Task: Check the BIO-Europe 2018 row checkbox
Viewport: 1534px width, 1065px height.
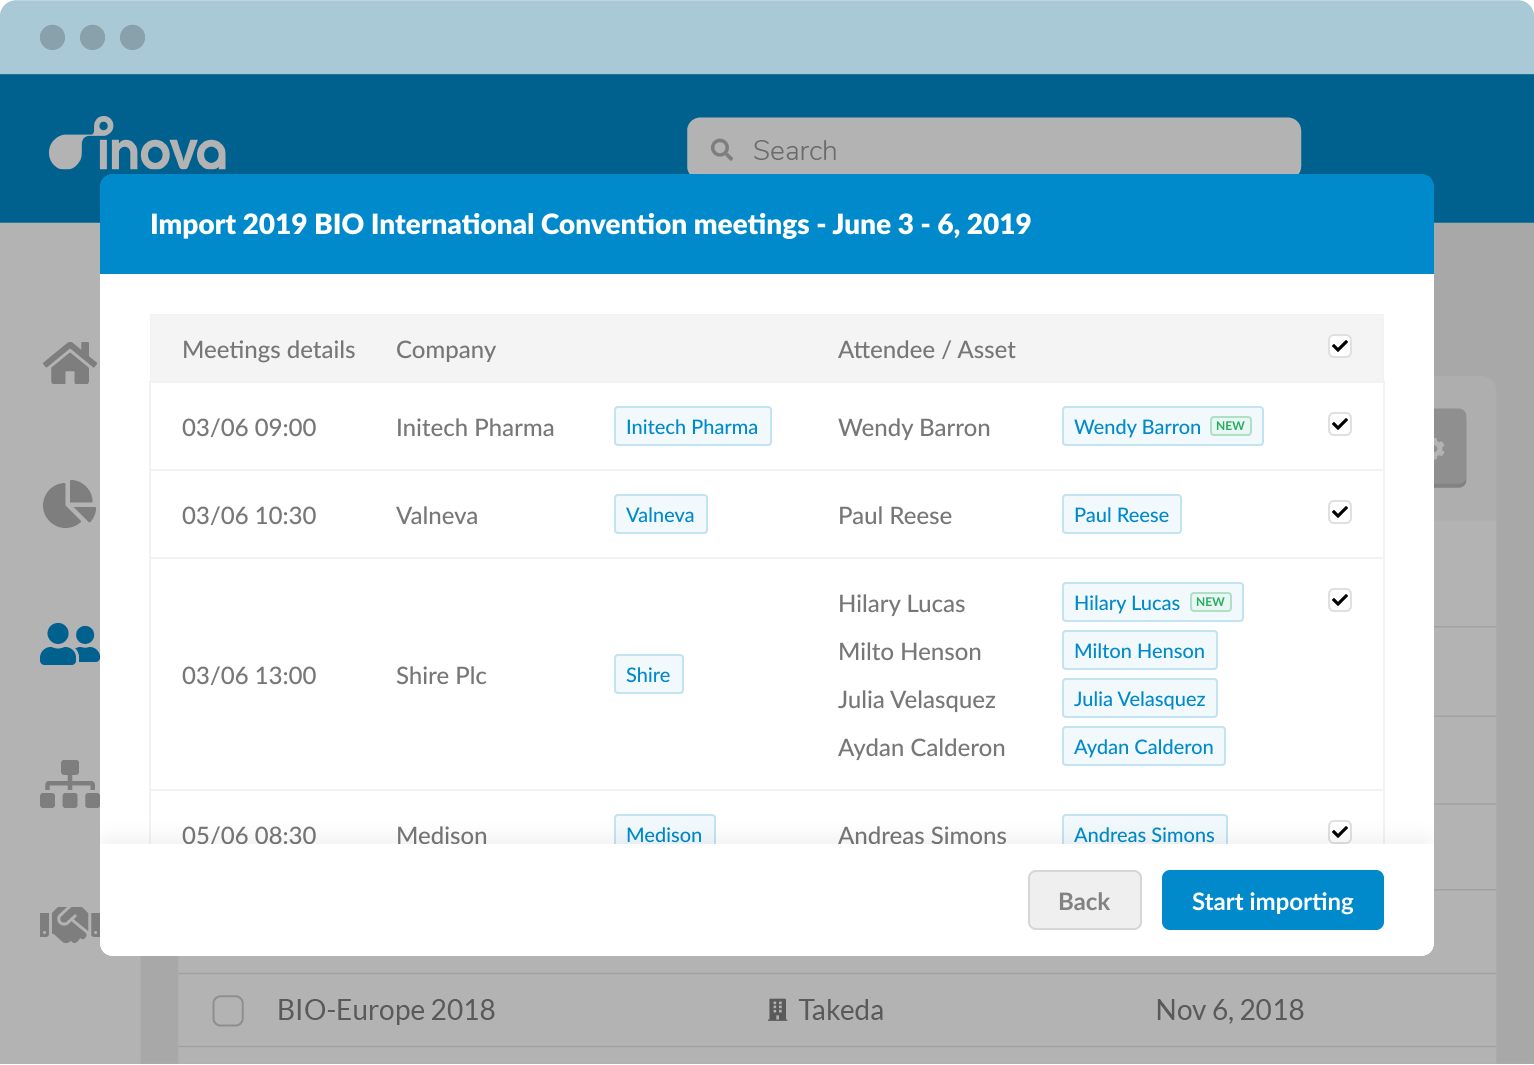Action: tap(228, 1010)
